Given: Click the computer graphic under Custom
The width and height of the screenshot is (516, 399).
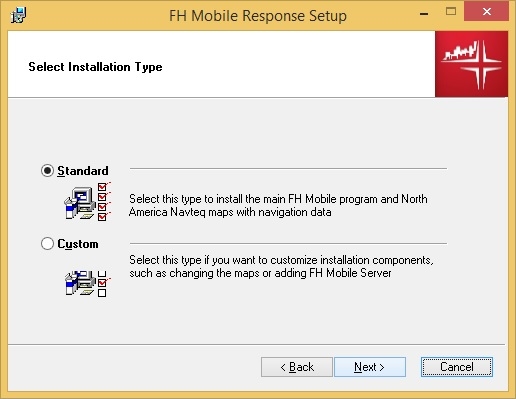Looking at the screenshot, I should click(80, 283).
